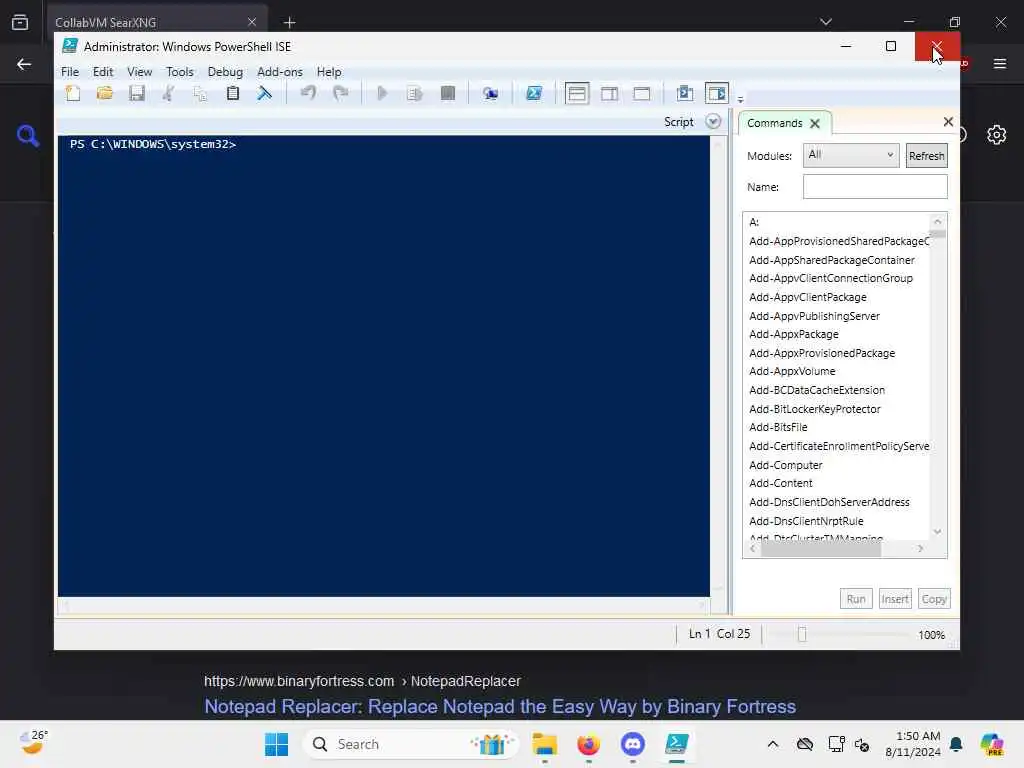Toggle the Show Command Add-on icon
The image size is (1024, 768).
tap(716, 93)
